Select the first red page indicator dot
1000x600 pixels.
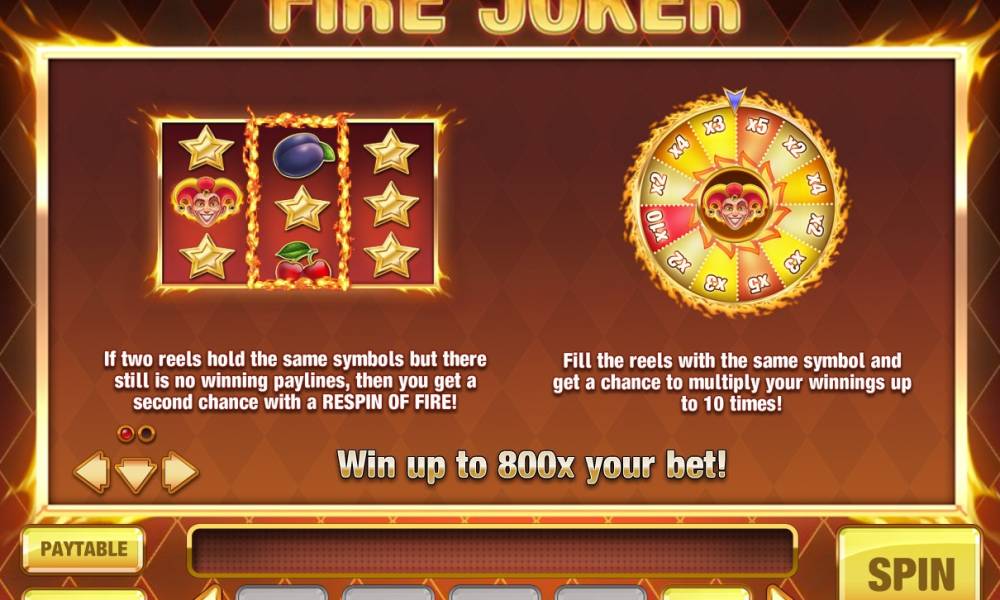click(126, 434)
